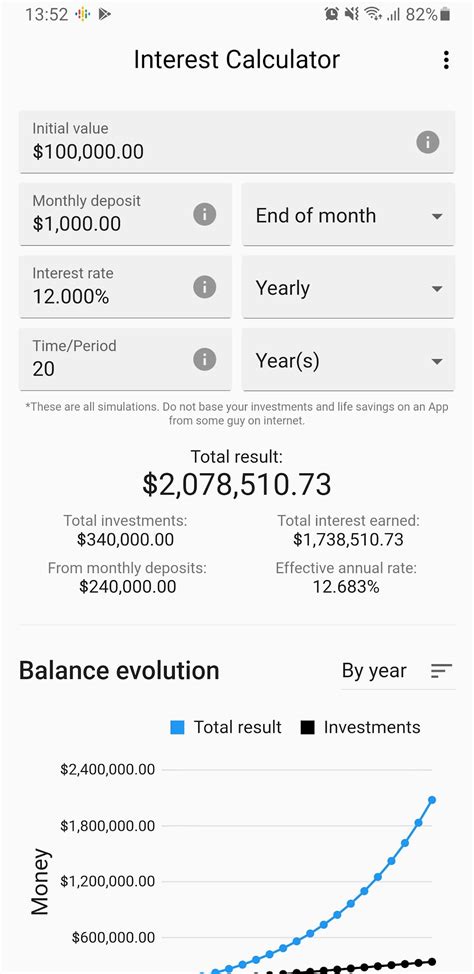This screenshot has width=474, height=974.
Task: Tap the last blue chart data point
Action: pyautogui.click(x=432, y=799)
